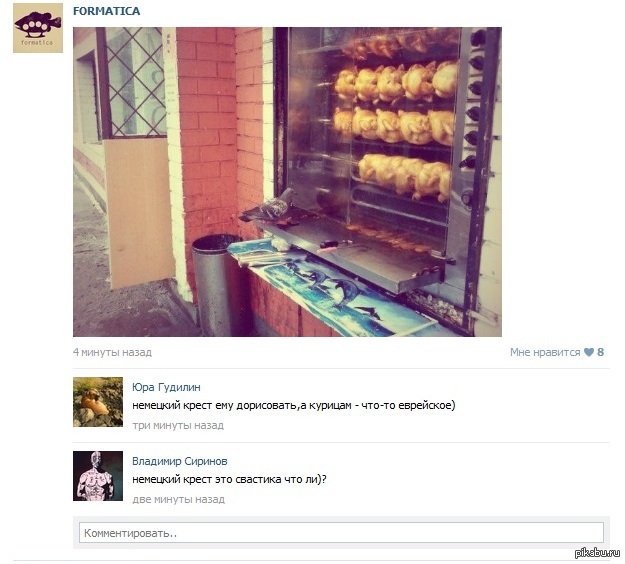This screenshot has width=625, height=564.
Task: Click the pikabu.ru watermark
Action: 597,552
